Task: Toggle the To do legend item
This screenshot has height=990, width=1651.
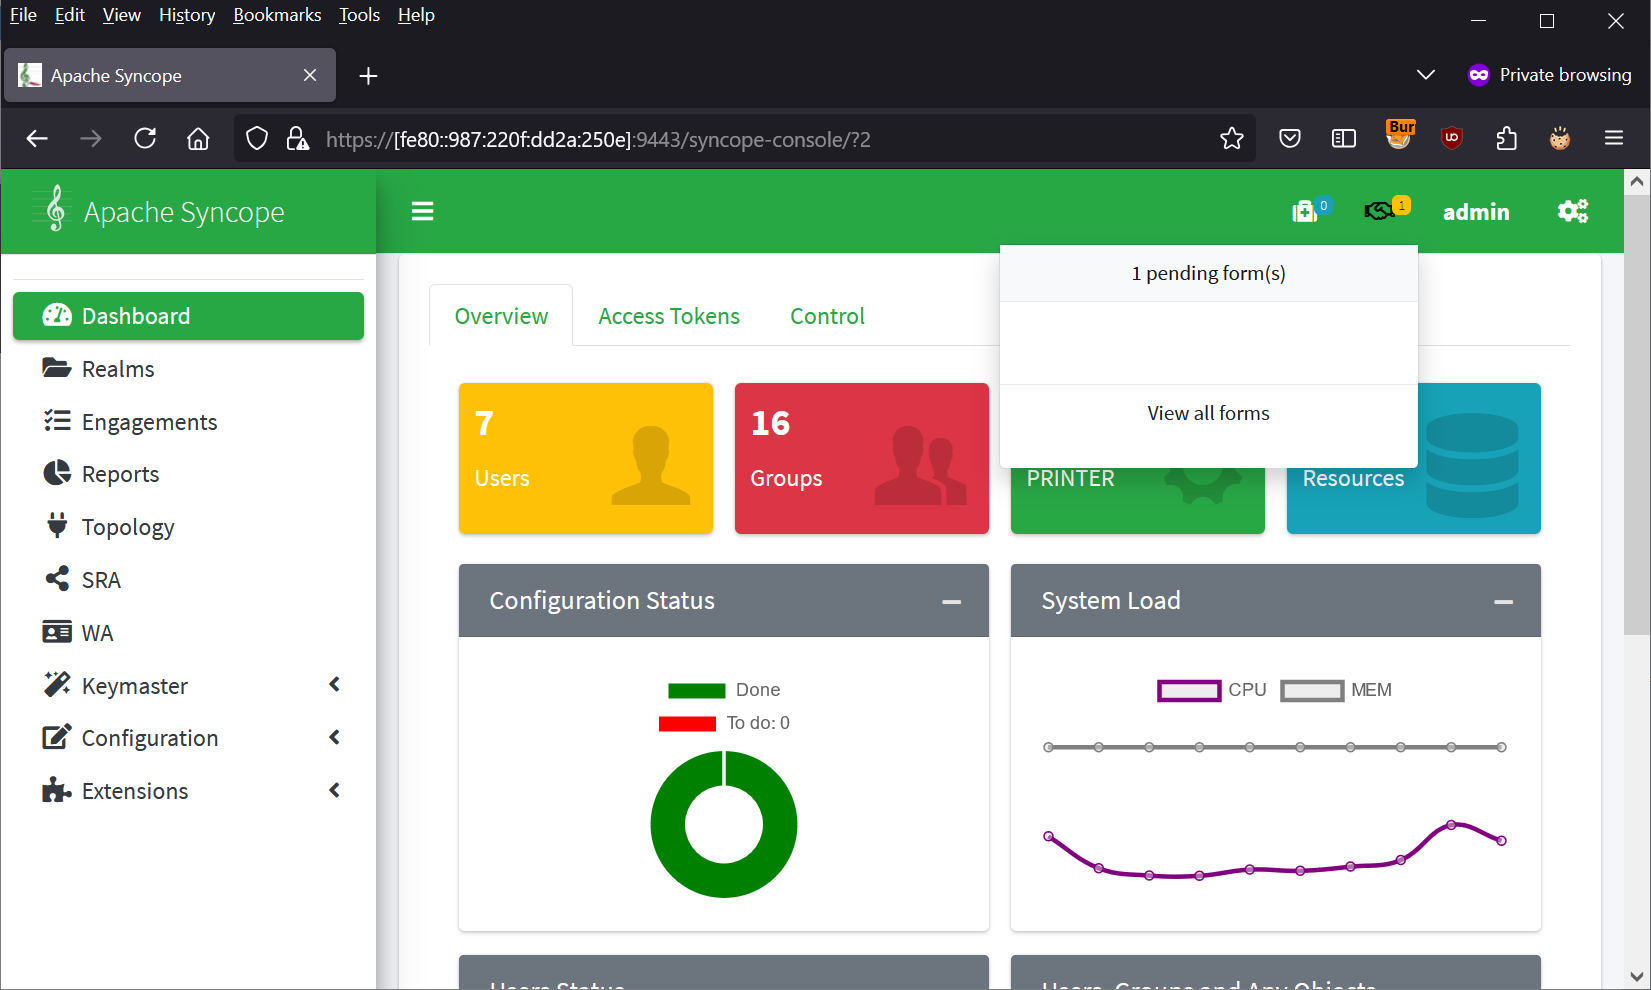Action: coord(724,723)
